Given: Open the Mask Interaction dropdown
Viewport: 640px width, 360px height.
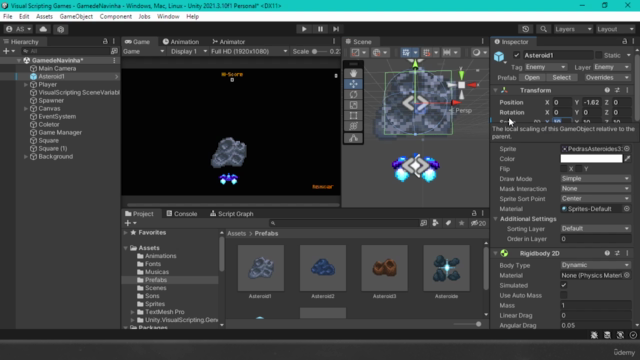Looking at the screenshot, I should (596, 189).
